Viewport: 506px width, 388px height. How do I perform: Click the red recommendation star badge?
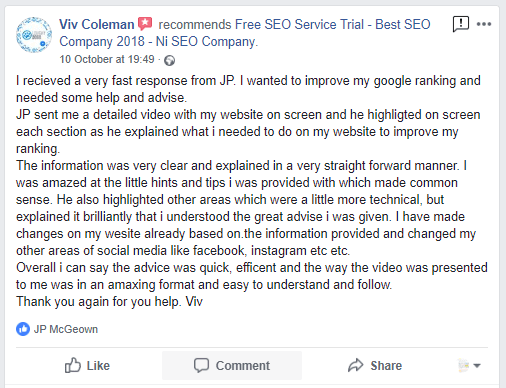click(x=145, y=24)
